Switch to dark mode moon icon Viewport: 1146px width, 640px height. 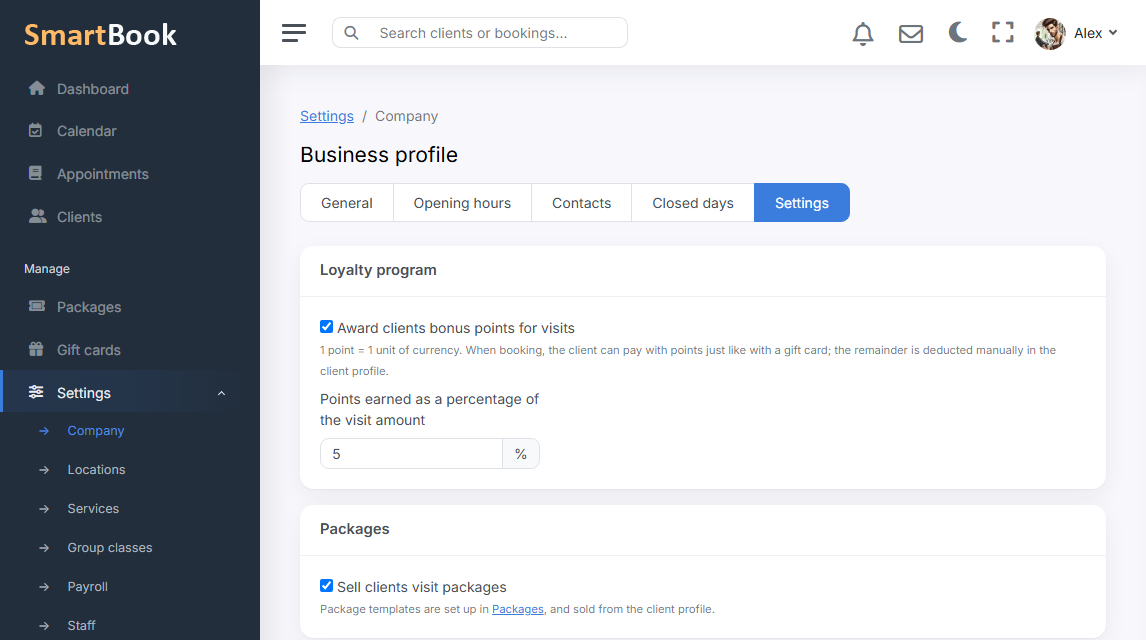pos(957,32)
